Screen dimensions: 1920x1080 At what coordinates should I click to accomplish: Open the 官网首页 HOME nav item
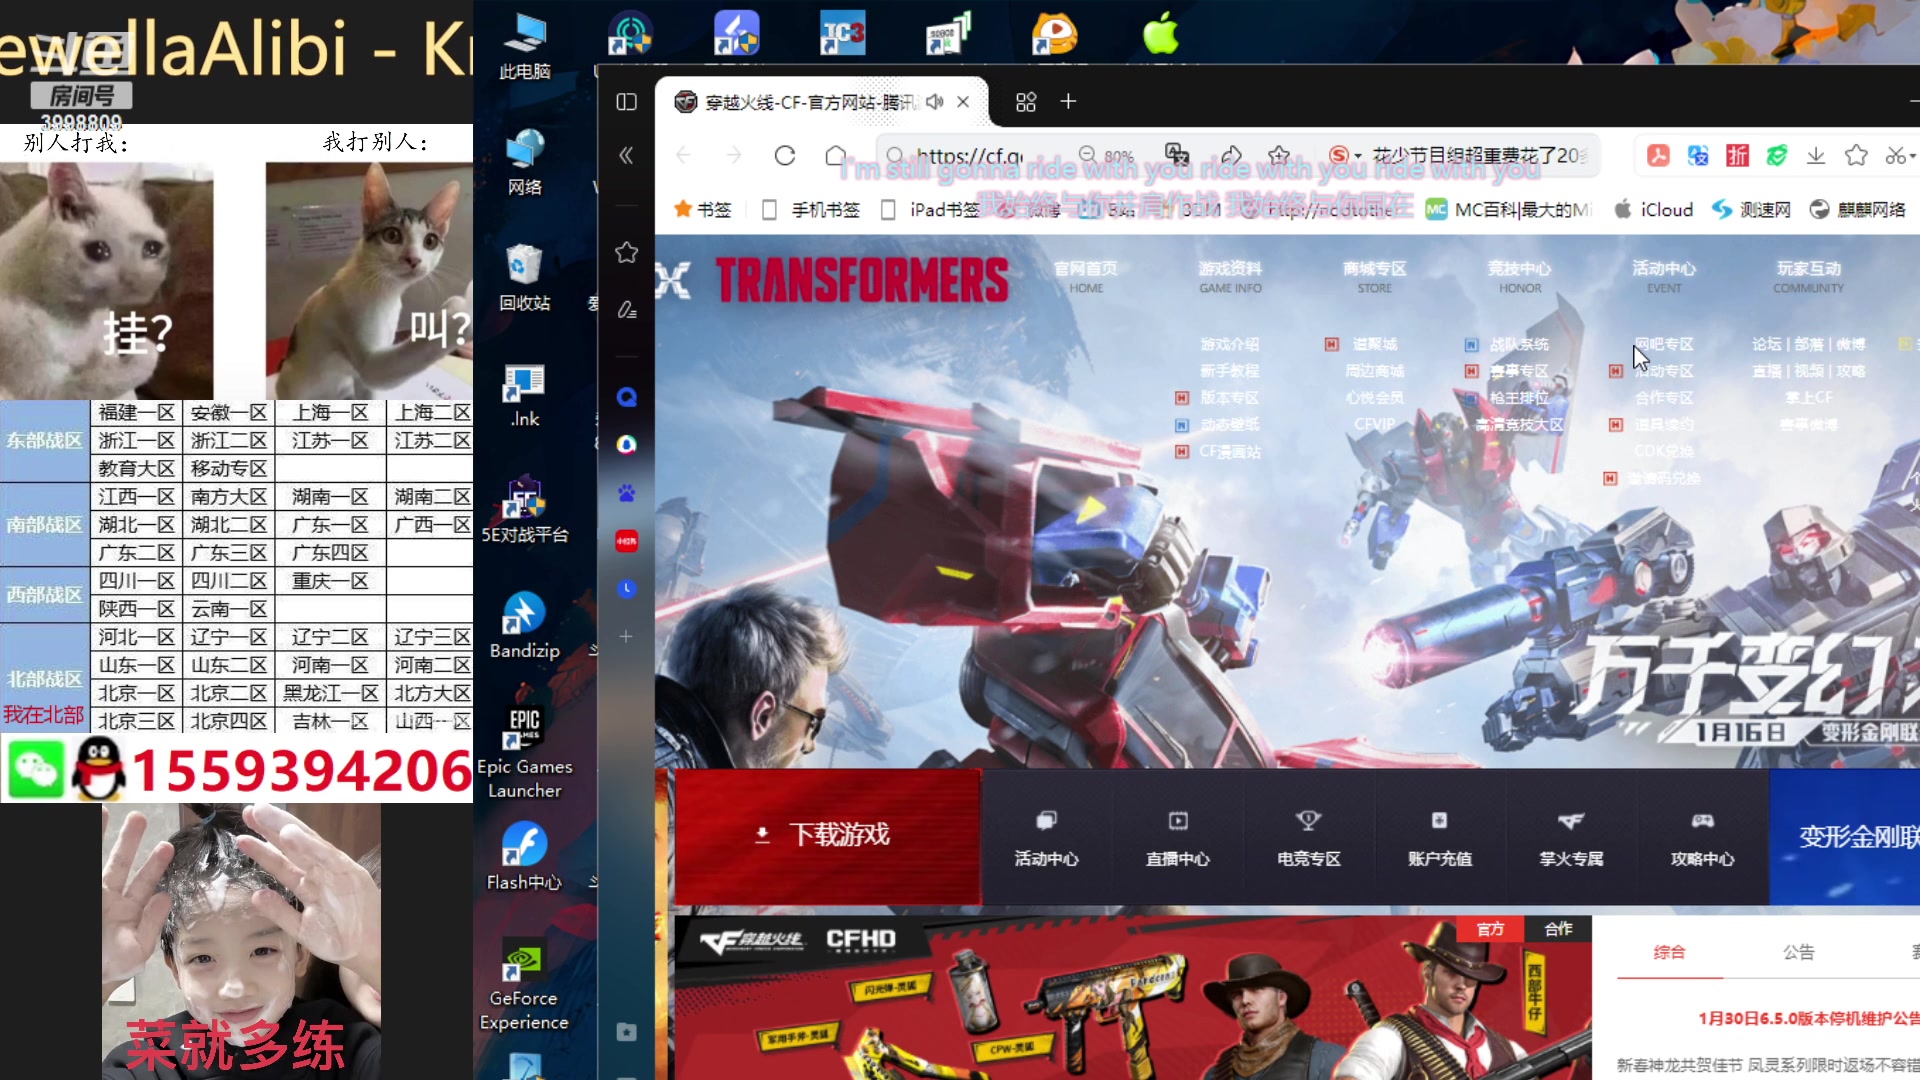1086,277
